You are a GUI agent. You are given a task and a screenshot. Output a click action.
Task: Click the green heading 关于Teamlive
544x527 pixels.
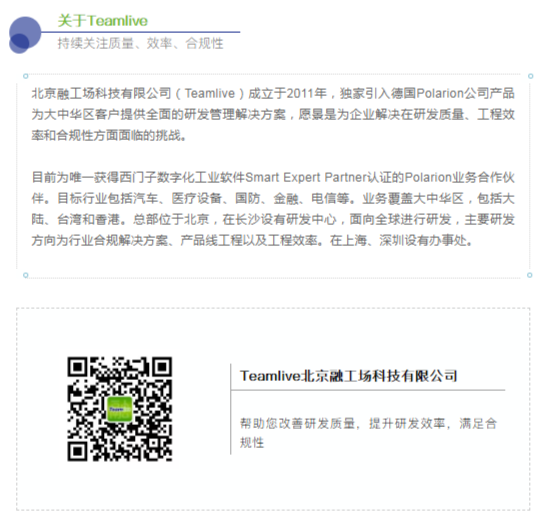click(x=103, y=21)
